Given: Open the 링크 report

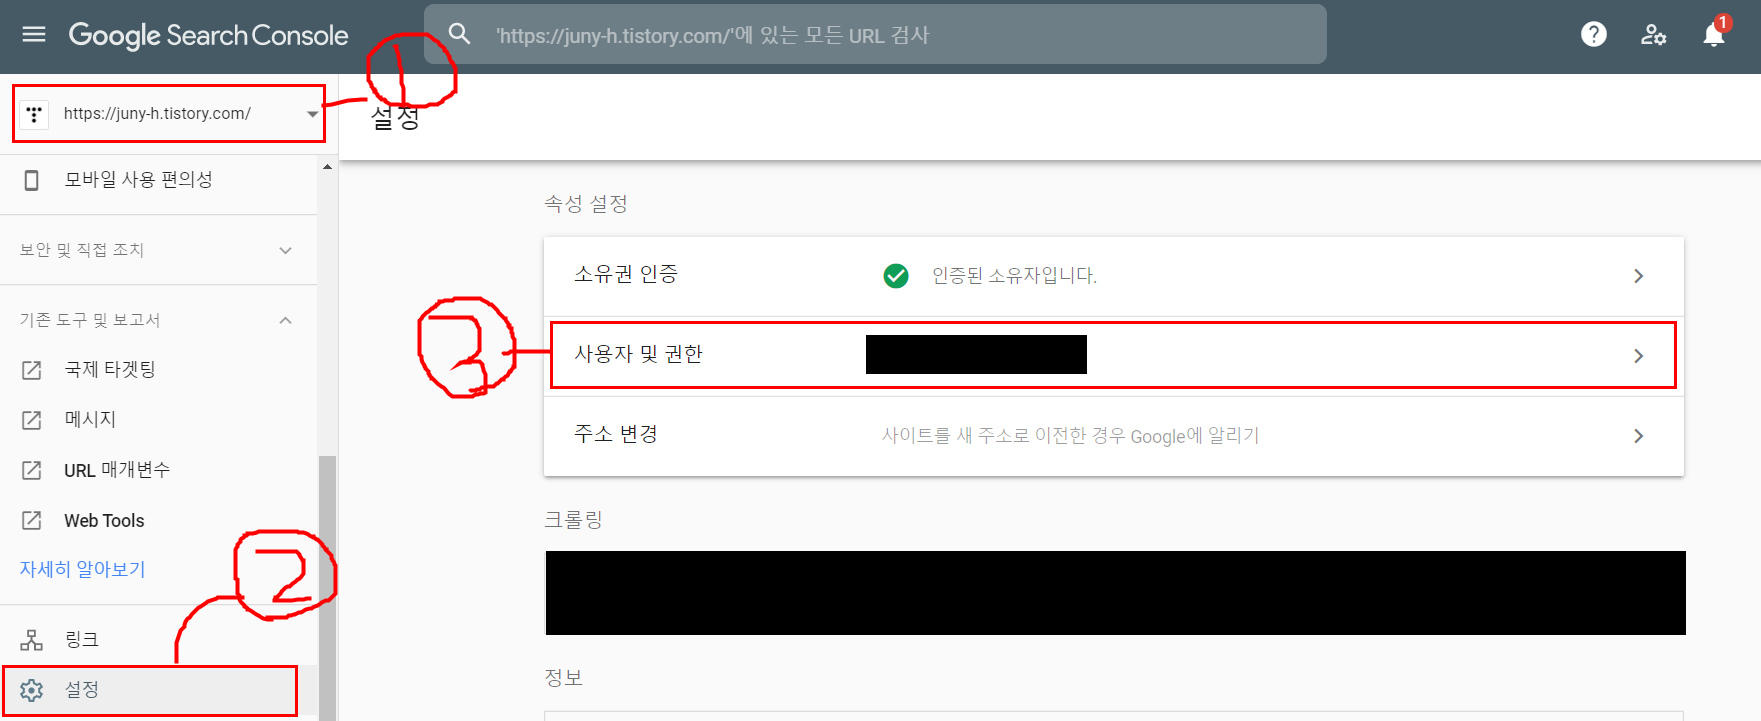Looking at the screenshot, I should pyautogui.click(x=158, y=640).
